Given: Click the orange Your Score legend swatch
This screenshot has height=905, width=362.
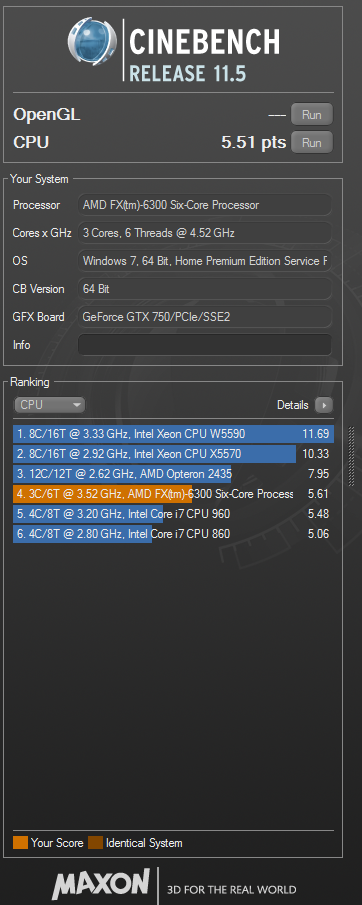Looking at the screenshot, I should [20, 843].
